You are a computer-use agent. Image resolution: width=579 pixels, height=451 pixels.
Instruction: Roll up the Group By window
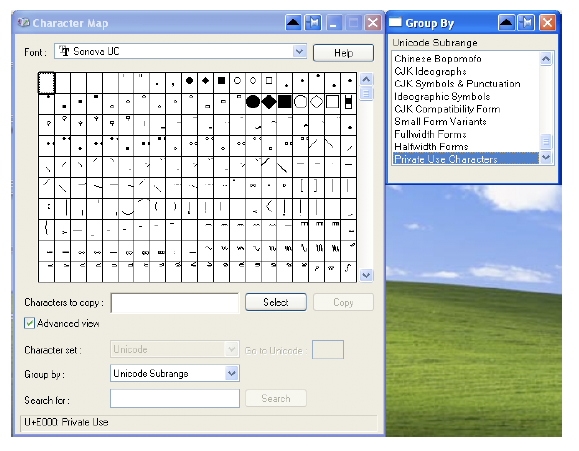(x=506, y=23)
